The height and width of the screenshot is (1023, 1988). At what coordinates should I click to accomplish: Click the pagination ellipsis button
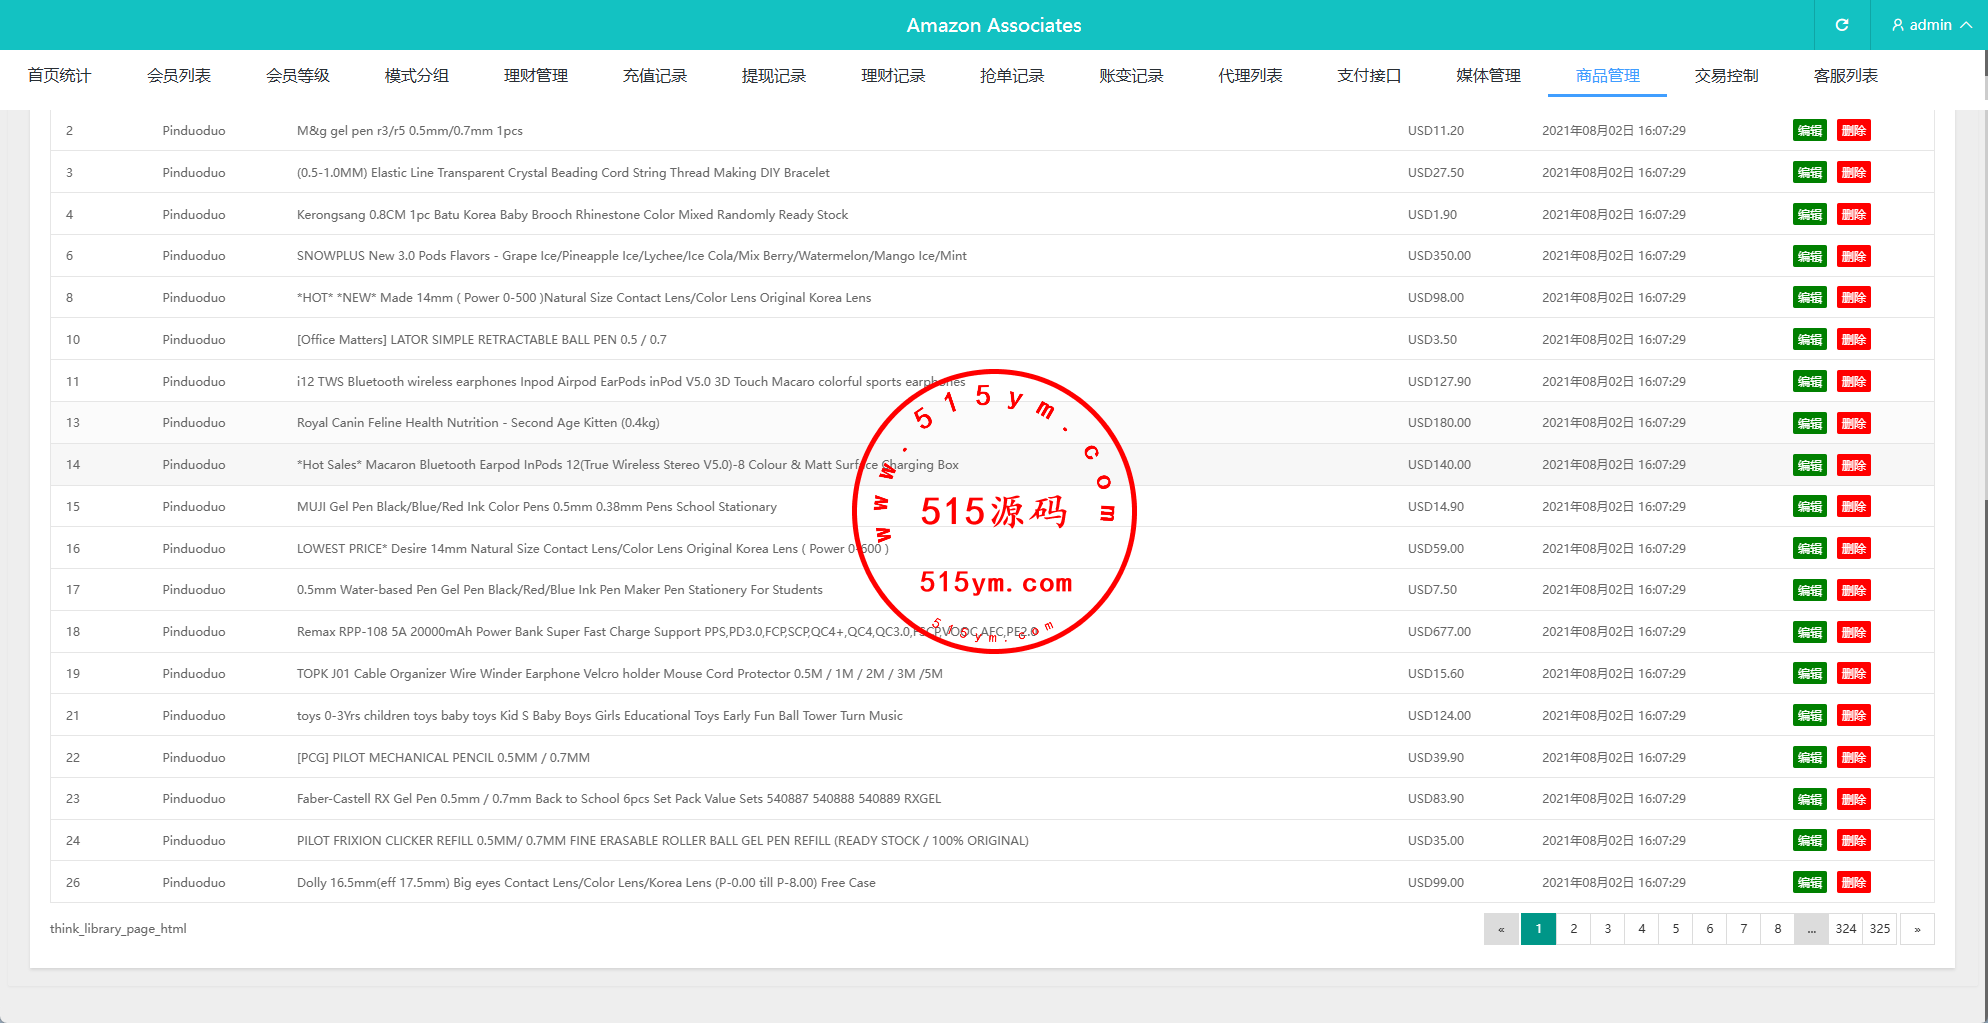(1811, 929)
